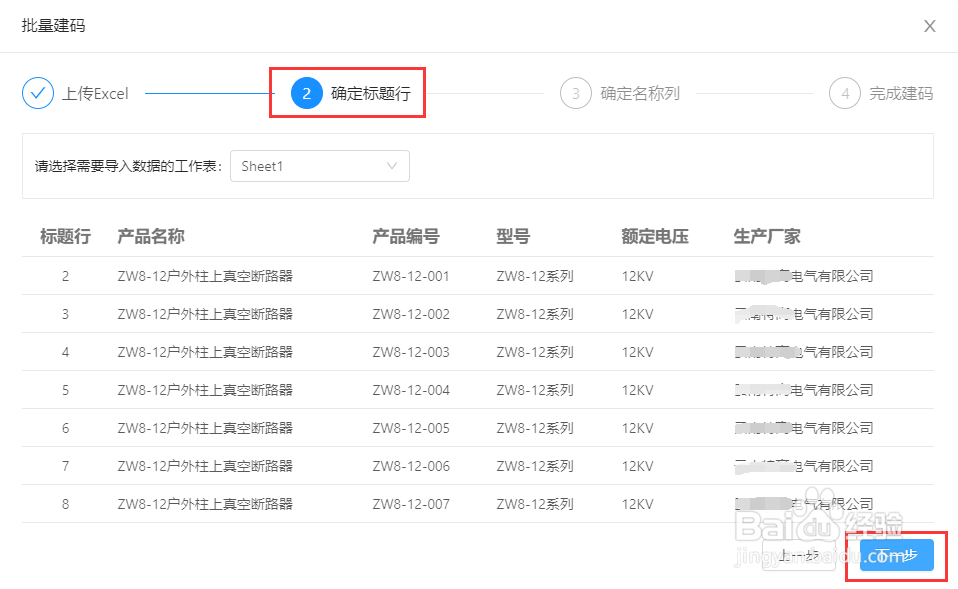Click the X icon to close 批量建码 dialog
The height and width of the screenshot is (589, 958).
pos(930,26)
